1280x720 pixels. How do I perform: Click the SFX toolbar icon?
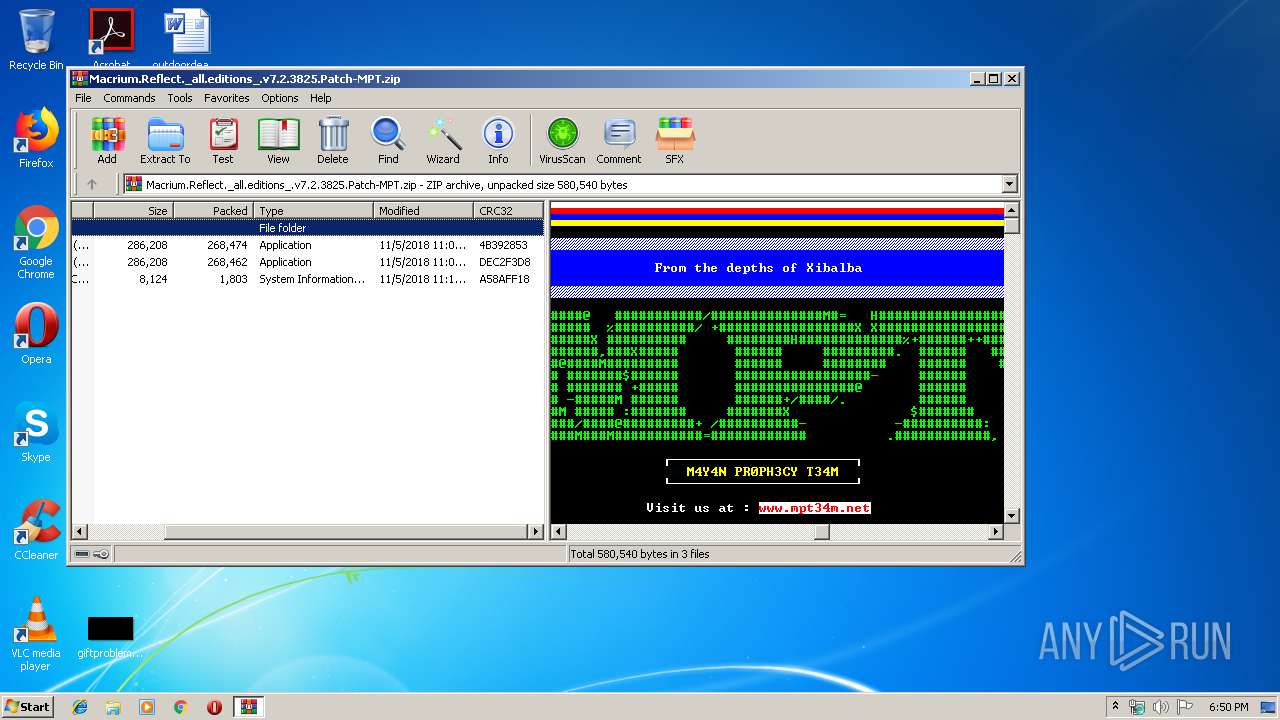click(x=675, y=140)
